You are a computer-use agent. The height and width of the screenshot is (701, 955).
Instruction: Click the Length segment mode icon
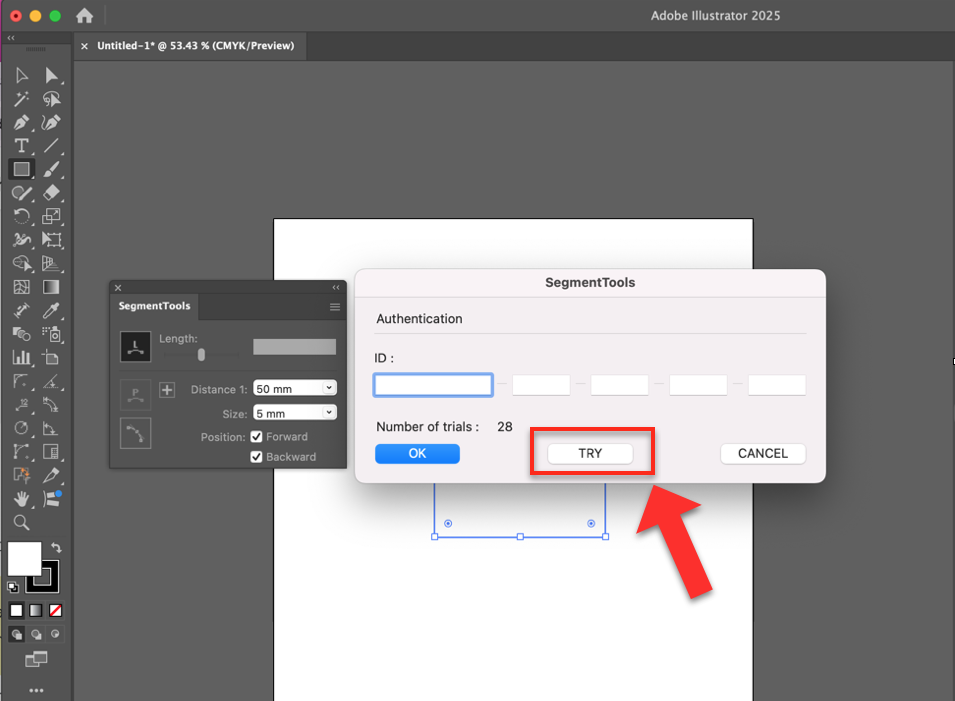[135, 347]
